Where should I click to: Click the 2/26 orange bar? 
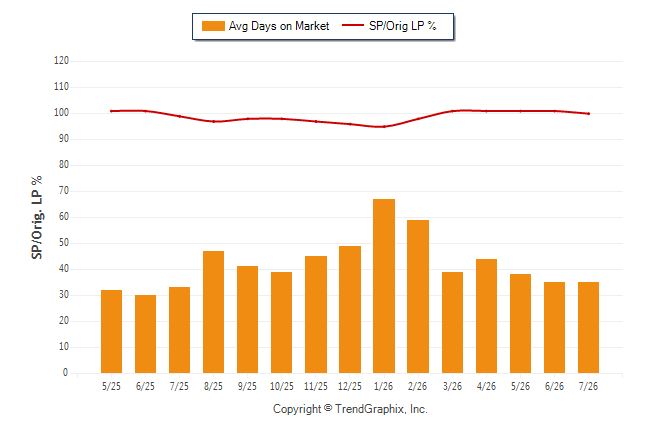[x=418, y=296]
